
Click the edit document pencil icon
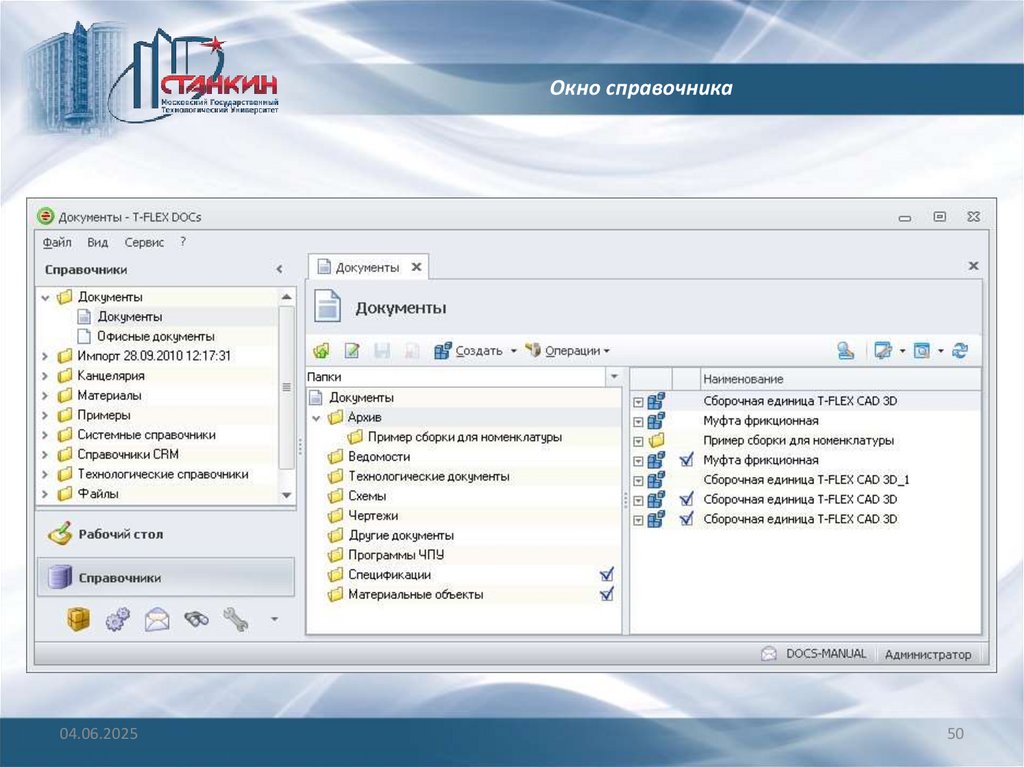352,351
